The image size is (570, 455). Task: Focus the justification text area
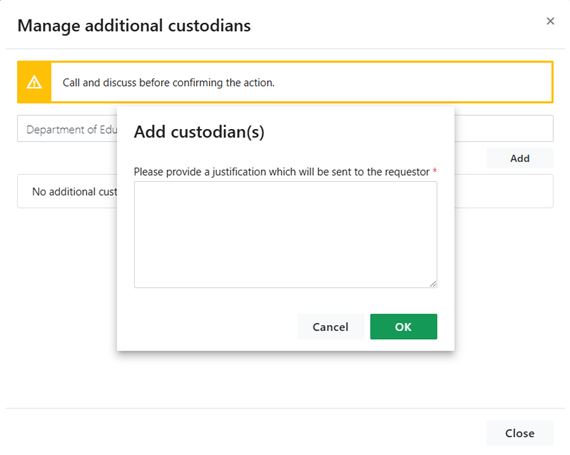[285, 234]
